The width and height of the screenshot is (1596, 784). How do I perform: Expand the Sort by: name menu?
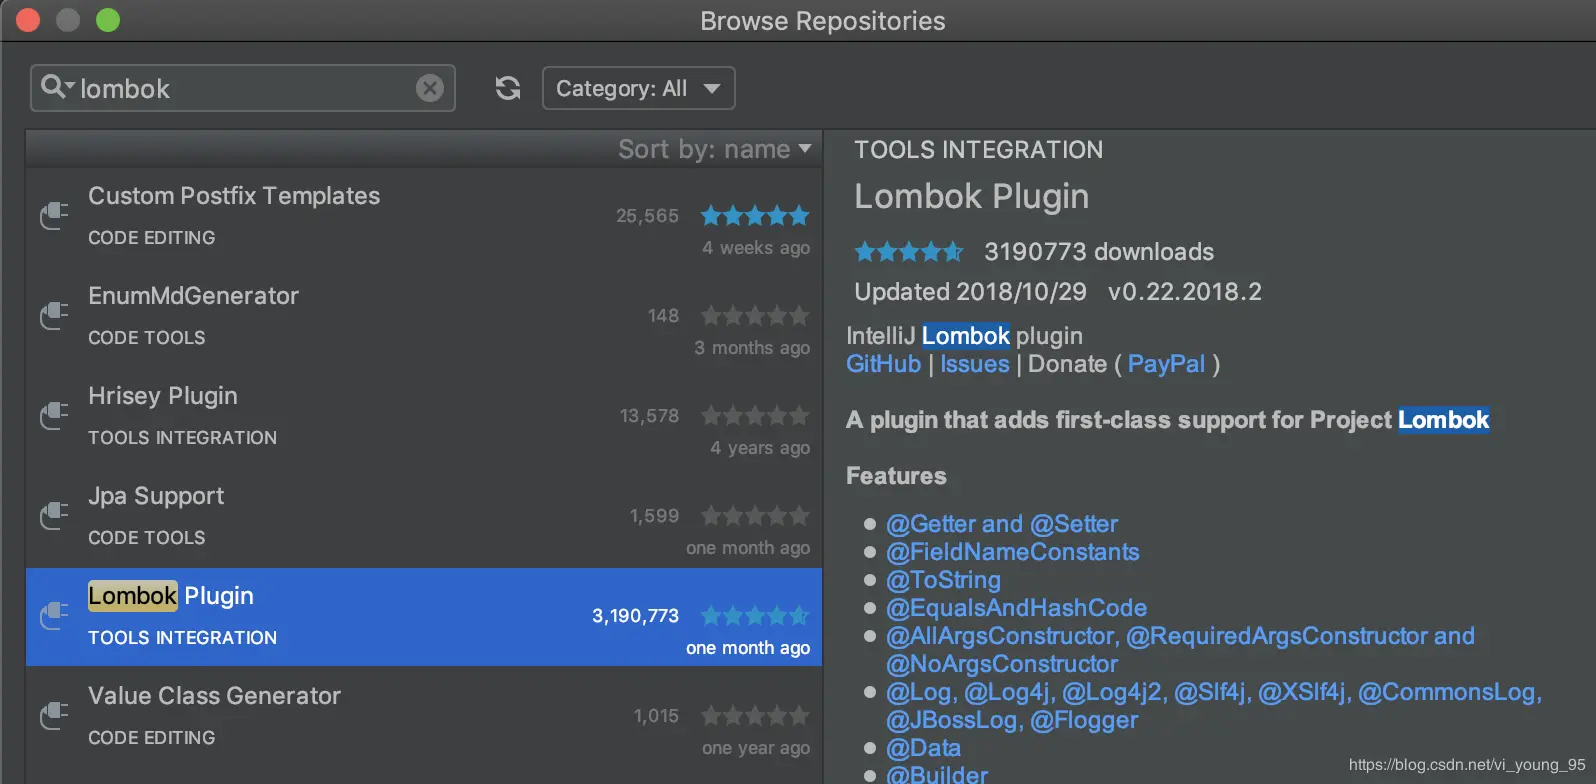(x=714, y=149)
